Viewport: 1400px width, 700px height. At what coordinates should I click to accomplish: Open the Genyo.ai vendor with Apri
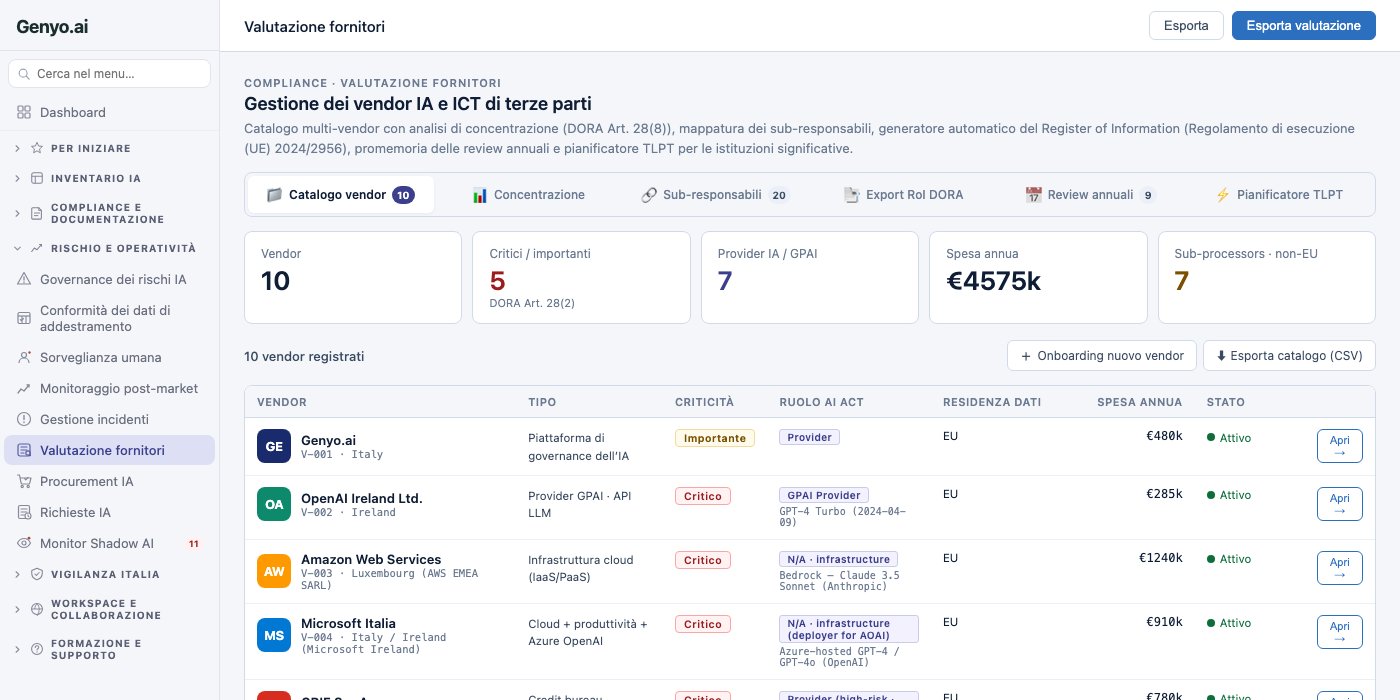click(x=1339, y=446)
